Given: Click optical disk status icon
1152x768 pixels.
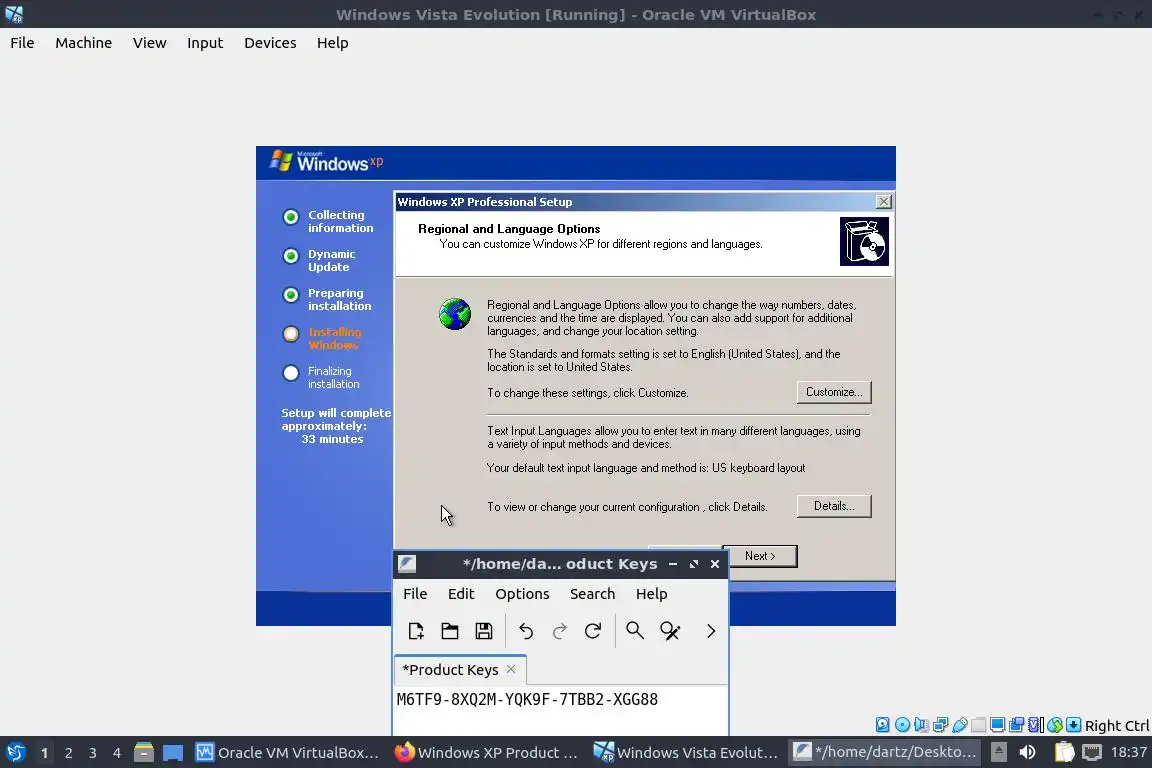Looking at the screenshot, I should 902,725.
